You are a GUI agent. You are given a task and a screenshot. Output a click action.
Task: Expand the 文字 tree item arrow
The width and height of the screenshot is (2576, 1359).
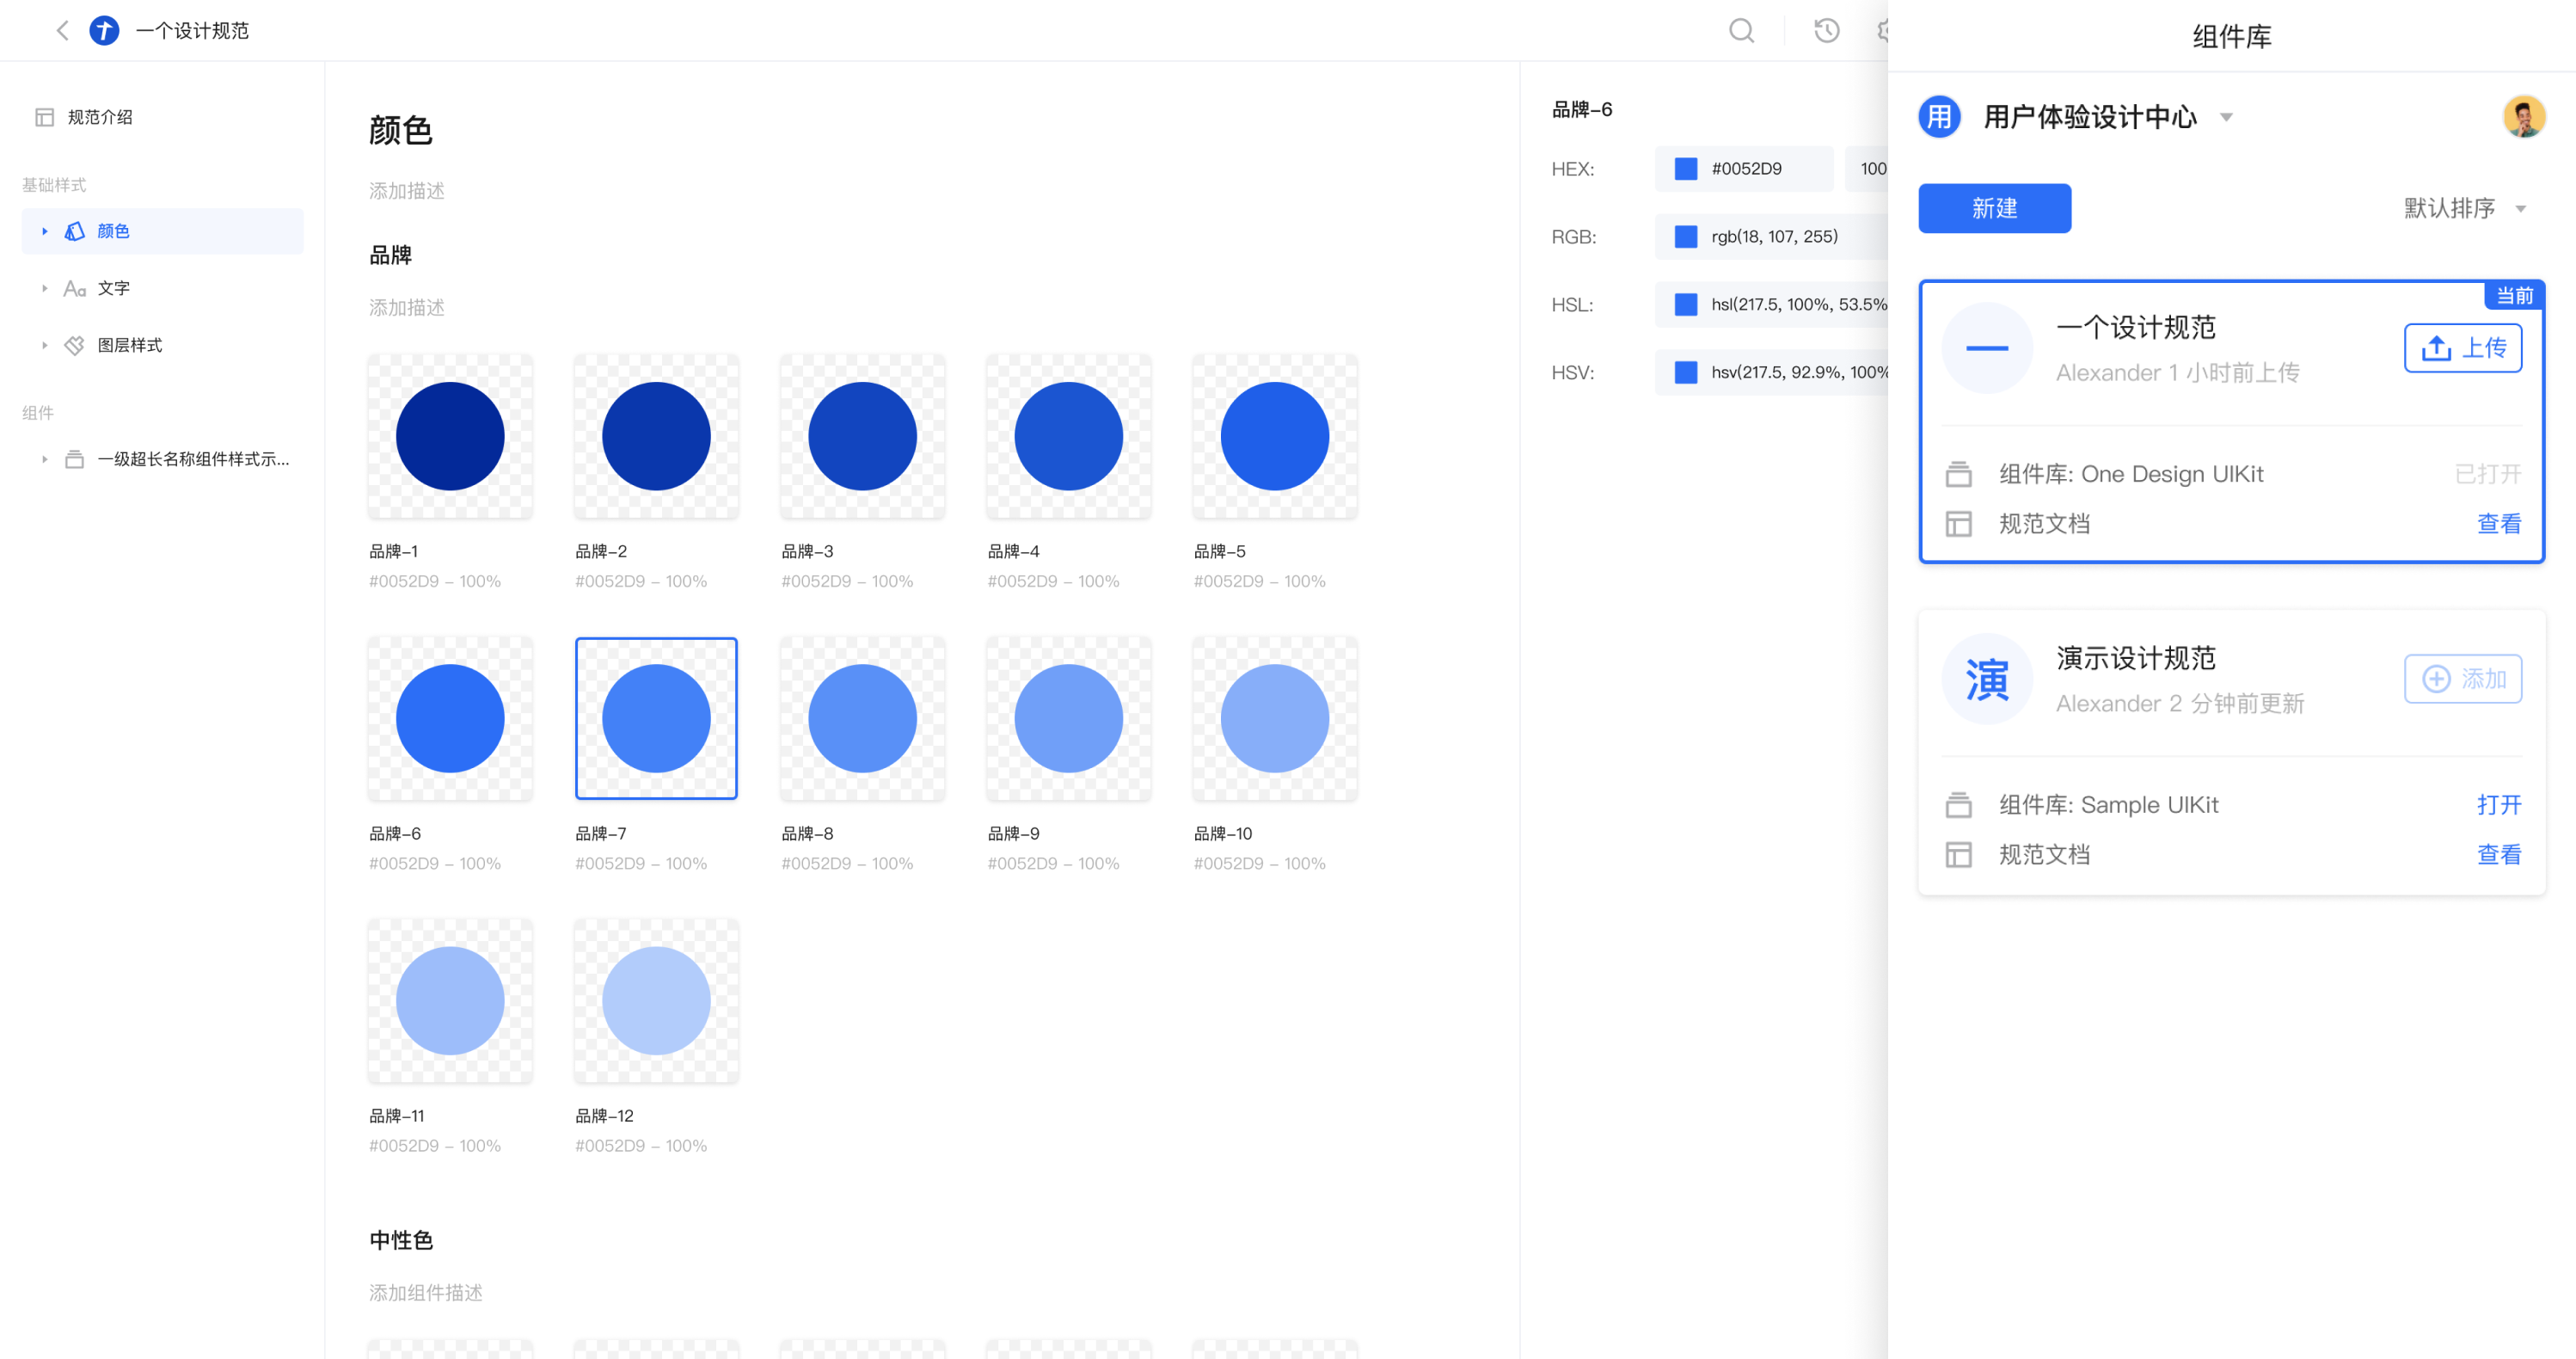(44, 288)
